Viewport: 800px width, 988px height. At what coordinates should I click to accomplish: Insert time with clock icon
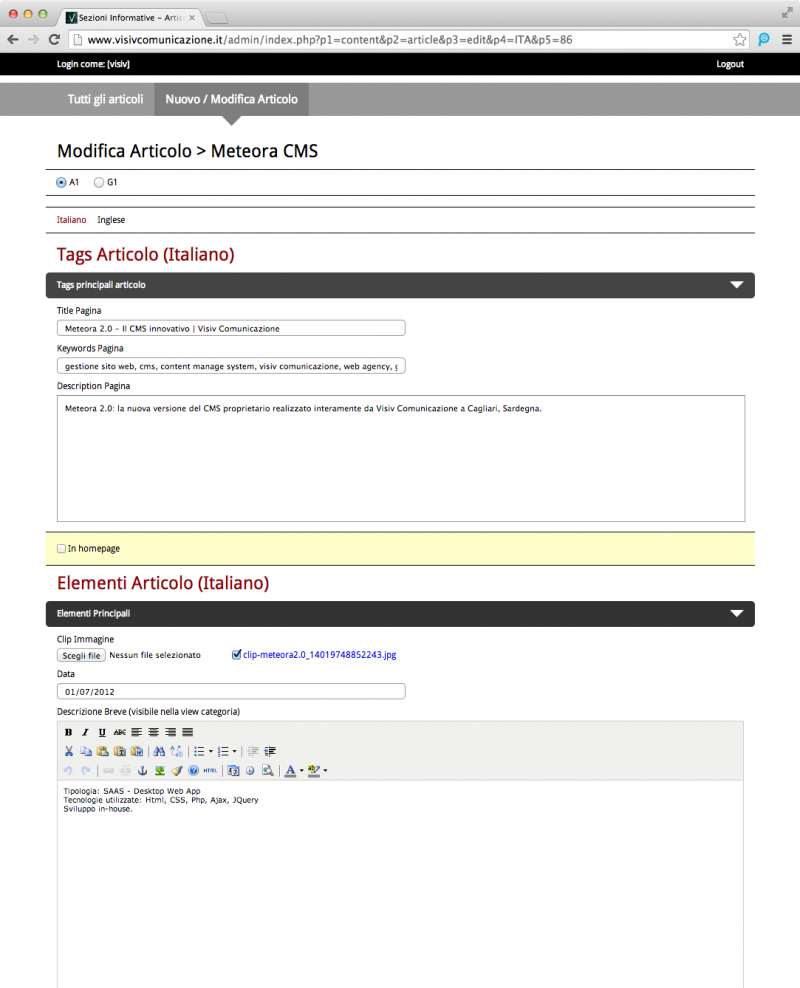250,770
